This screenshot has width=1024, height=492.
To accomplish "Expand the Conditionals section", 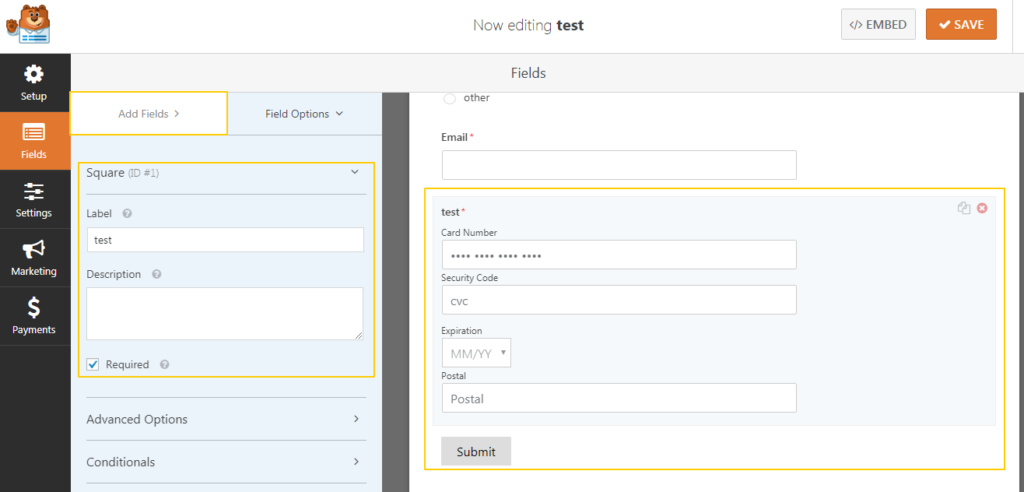I will tap(222, 462).
